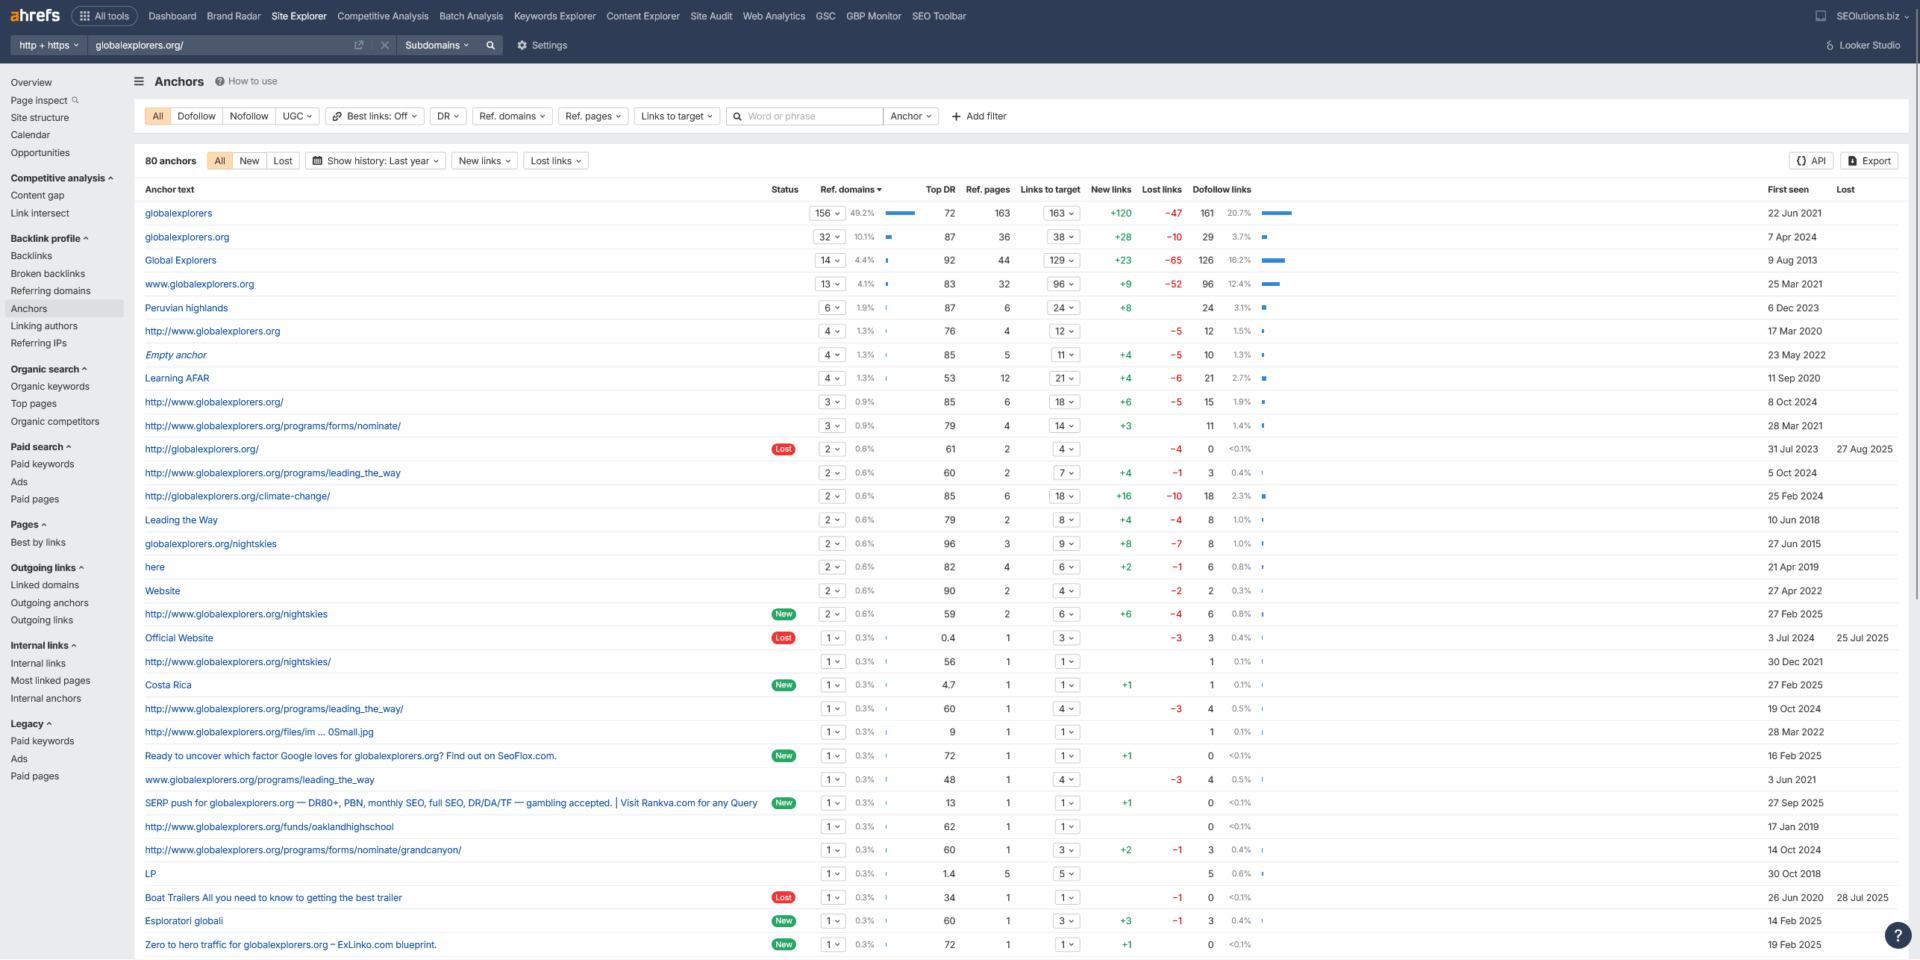Click the Ahrefs logo
Viewport: 1920px width, 960px height.
tap(35, 16)
